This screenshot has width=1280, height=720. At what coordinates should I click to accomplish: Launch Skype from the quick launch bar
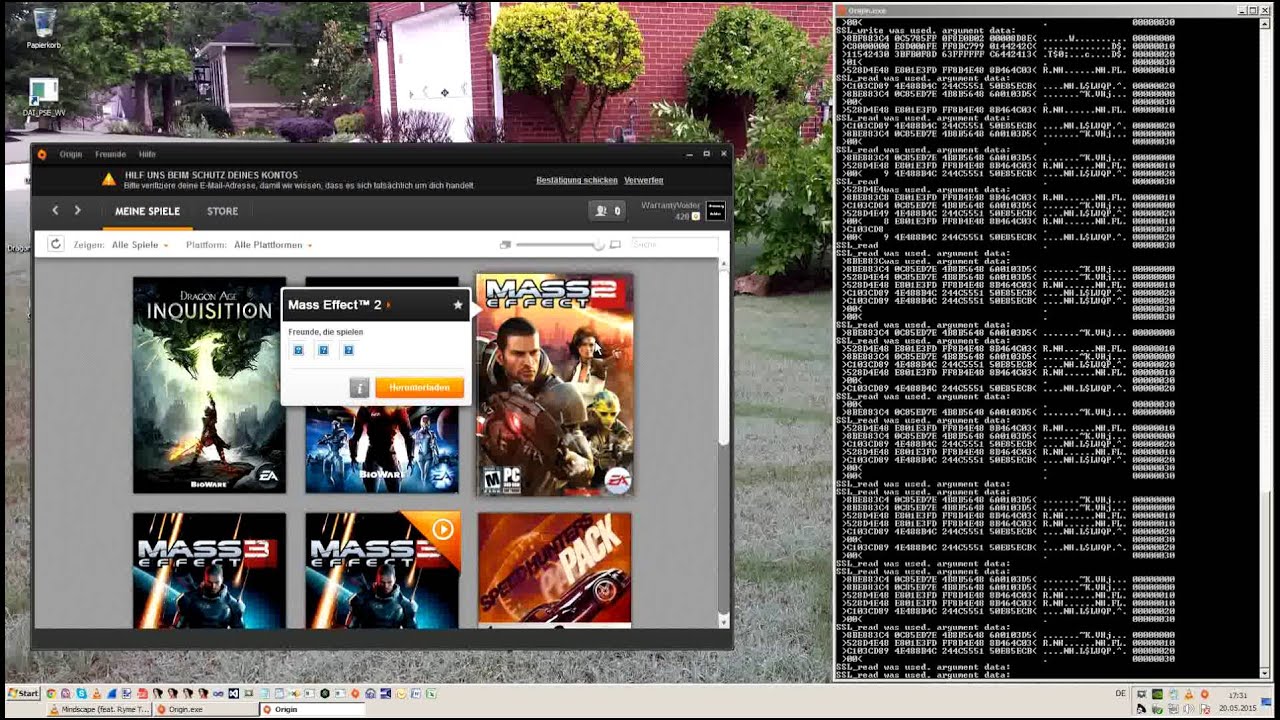tap(81, 693)
